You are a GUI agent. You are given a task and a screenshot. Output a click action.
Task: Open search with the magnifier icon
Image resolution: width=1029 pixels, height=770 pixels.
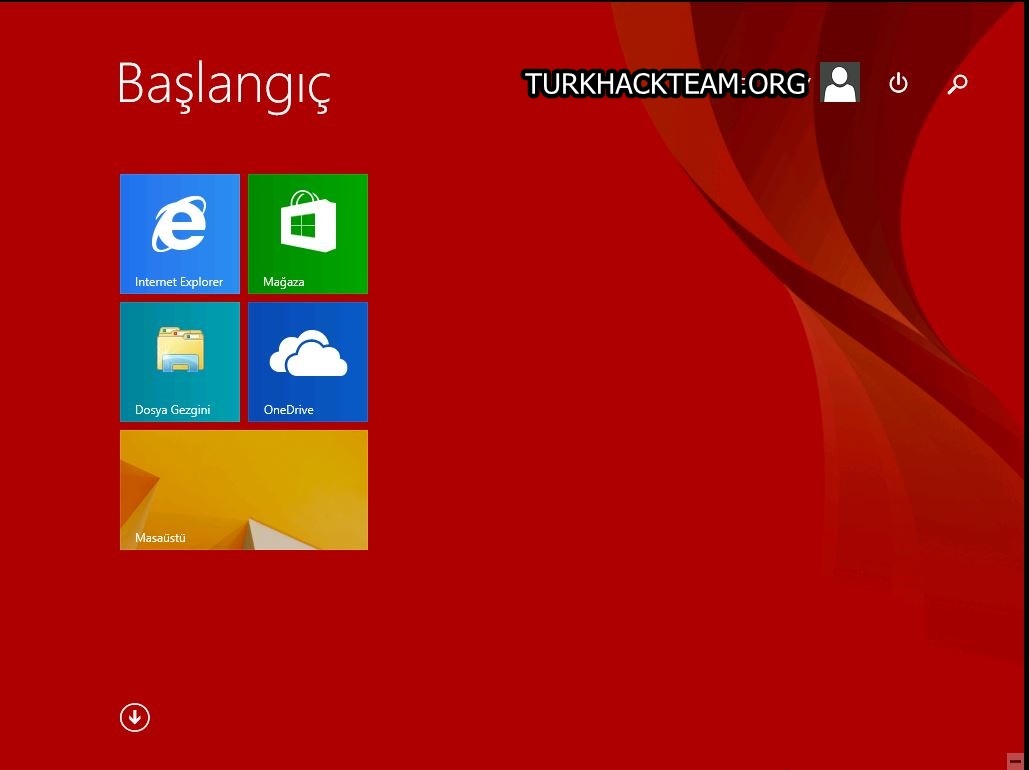(957, 83)
